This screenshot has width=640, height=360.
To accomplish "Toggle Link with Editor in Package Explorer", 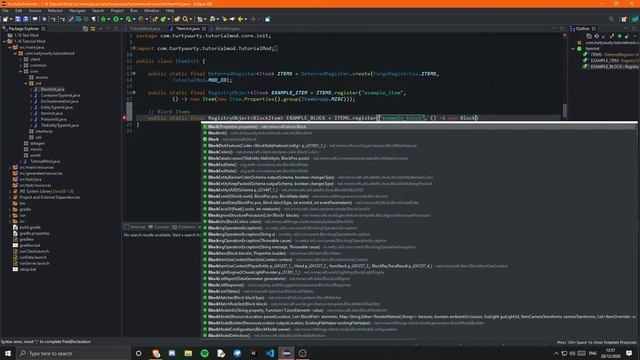I will [93, 29].
